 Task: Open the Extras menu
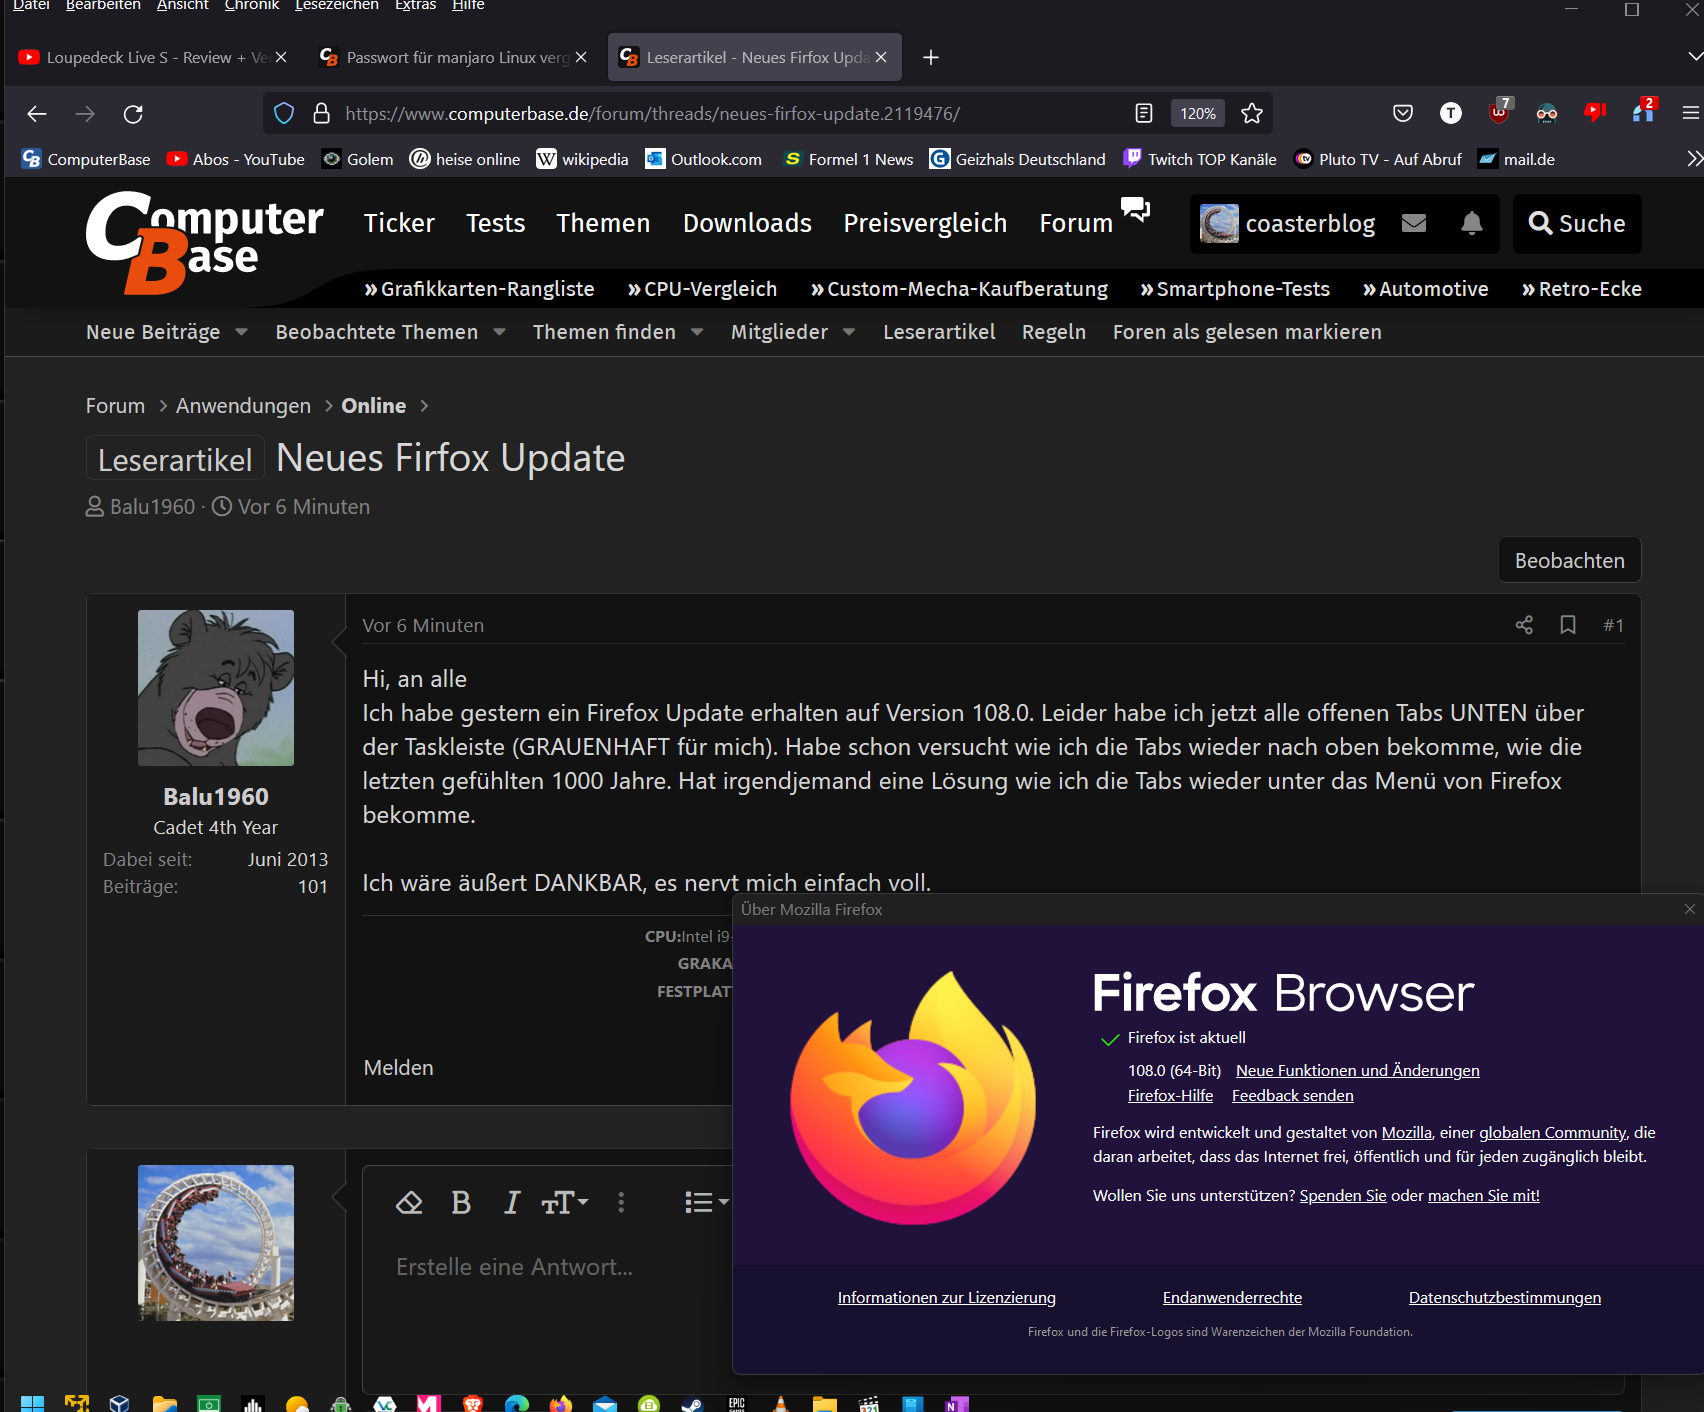(415, 5)
